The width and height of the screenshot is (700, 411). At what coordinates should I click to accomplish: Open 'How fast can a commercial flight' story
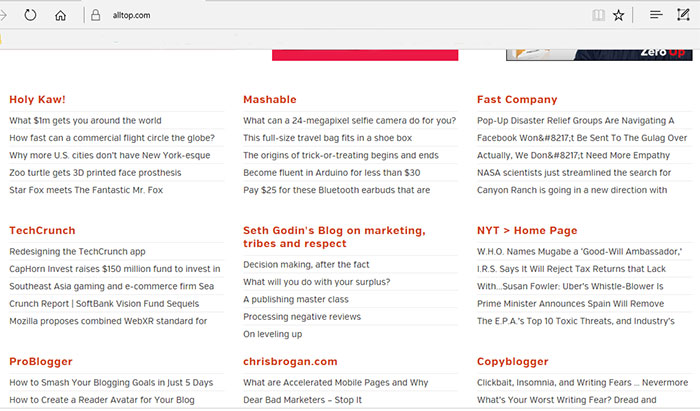click(112, 138)
